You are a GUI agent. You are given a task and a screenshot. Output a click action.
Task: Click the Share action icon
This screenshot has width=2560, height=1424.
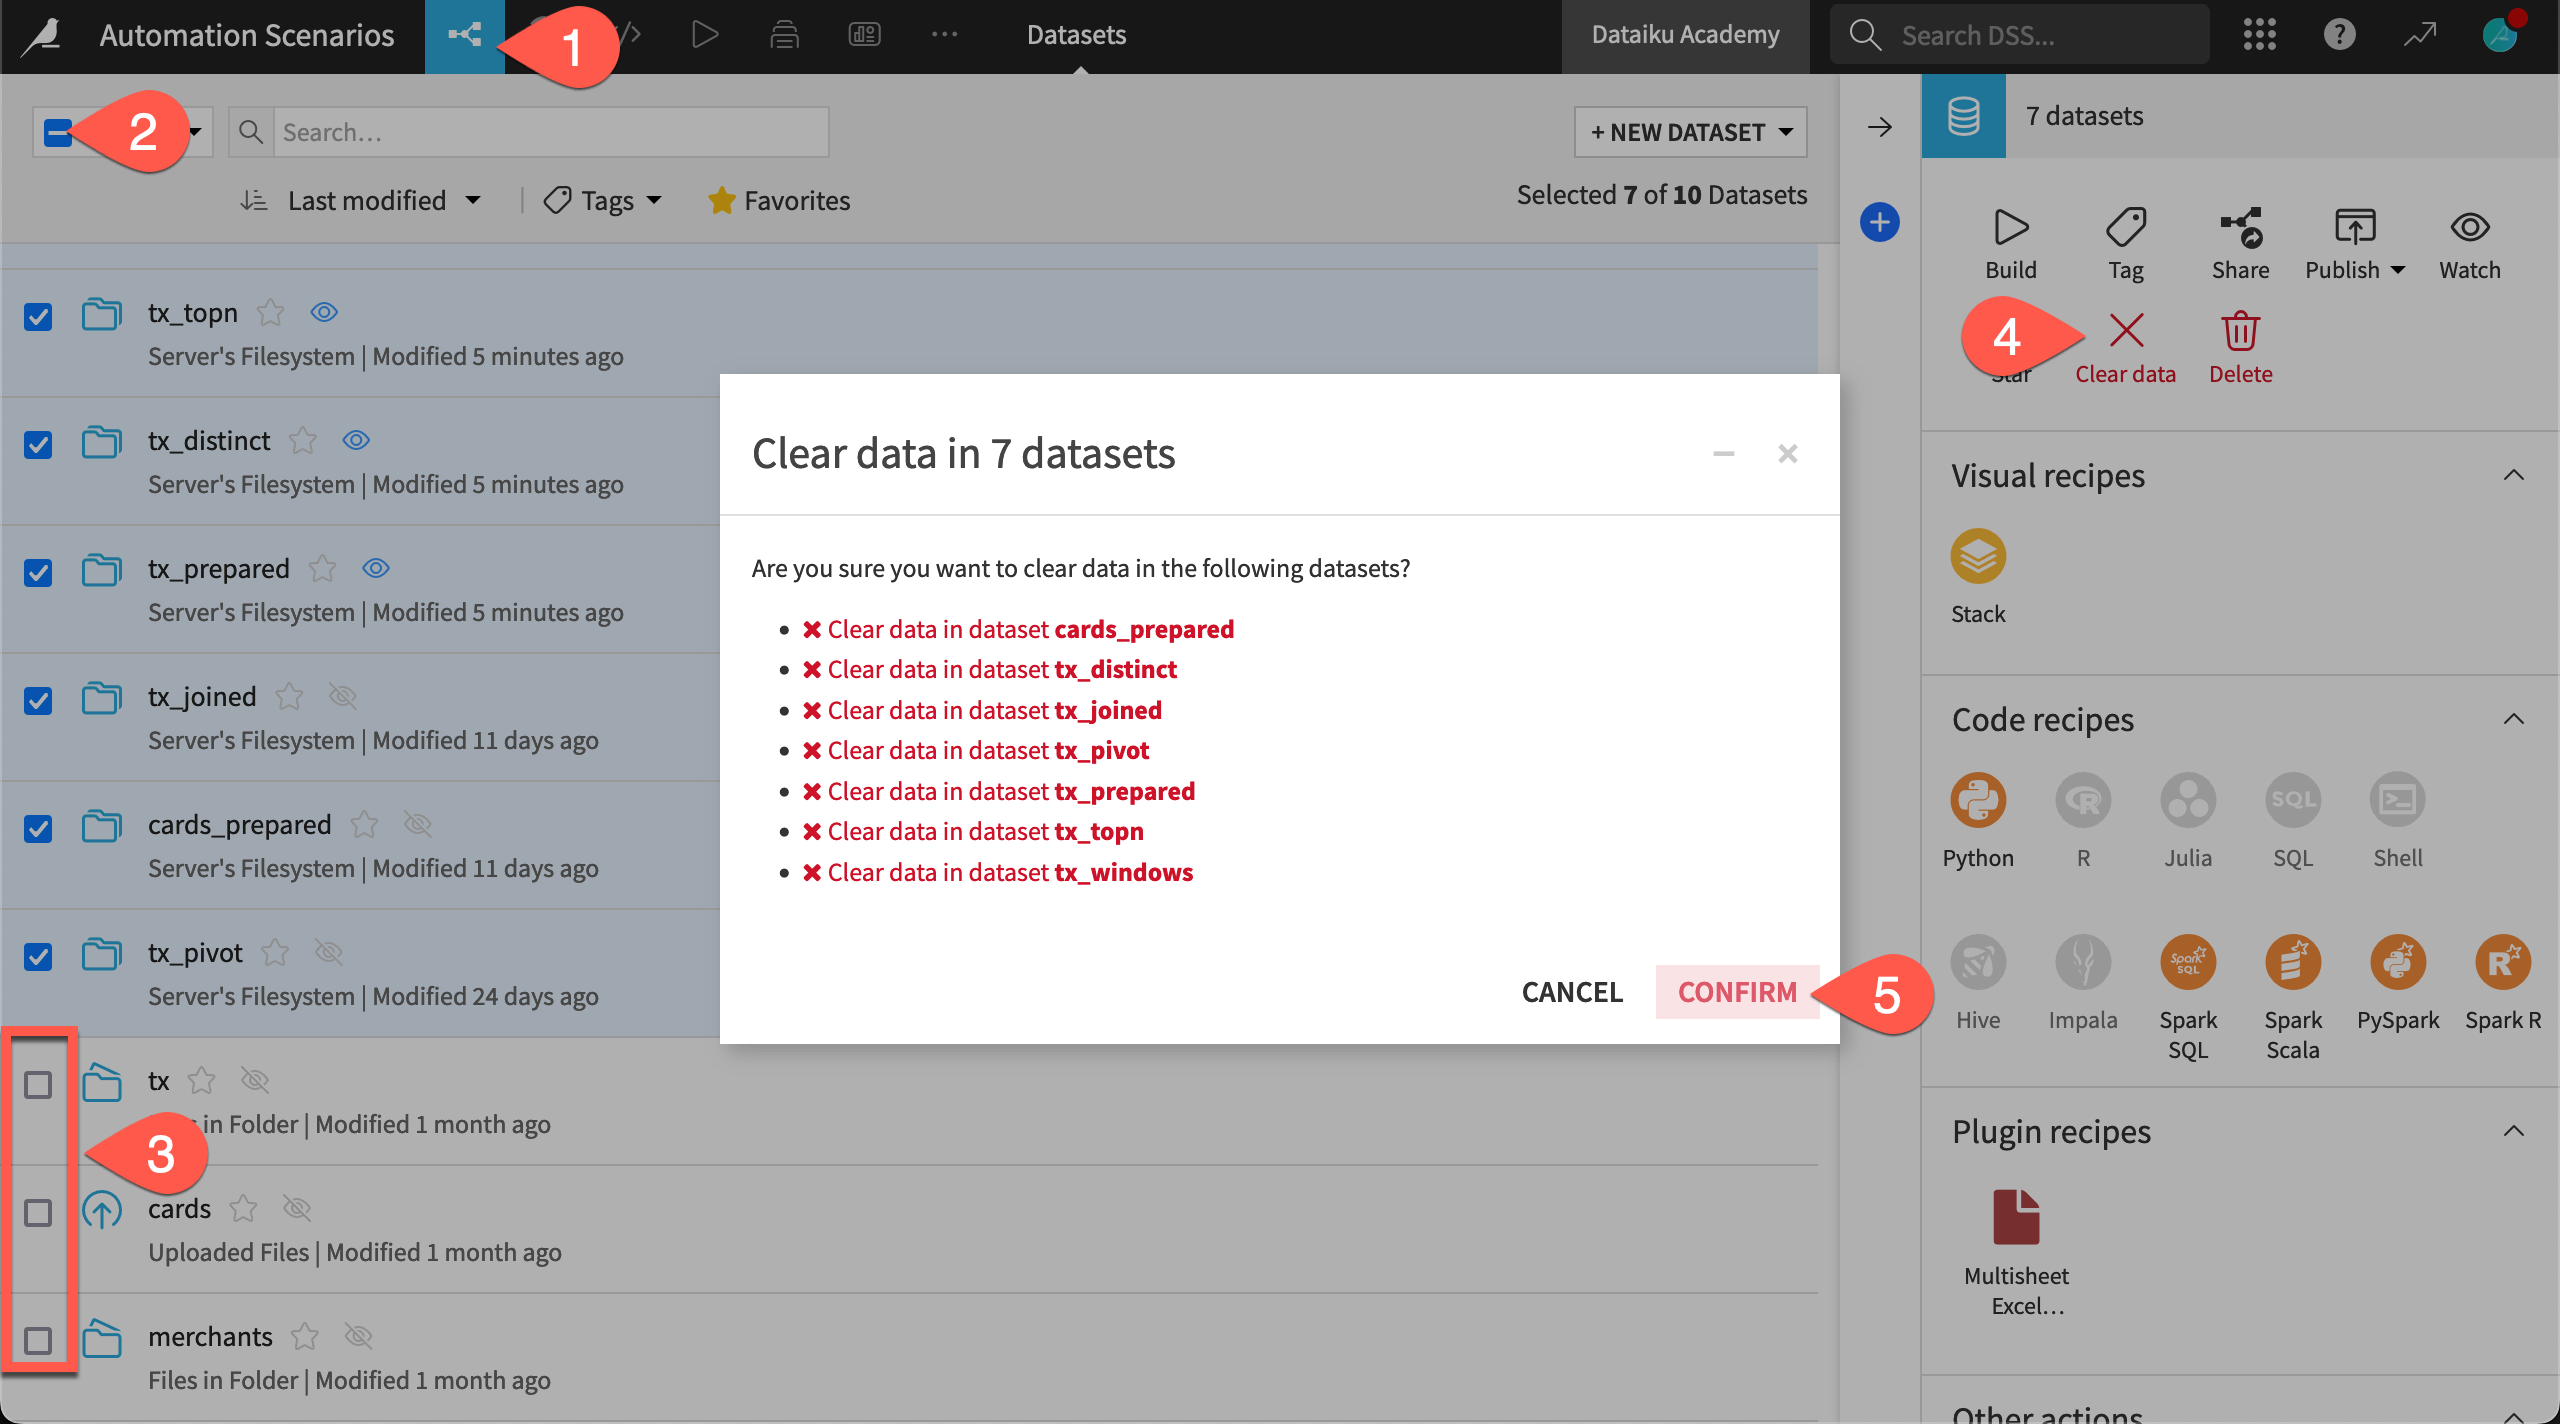[2241, 228]
